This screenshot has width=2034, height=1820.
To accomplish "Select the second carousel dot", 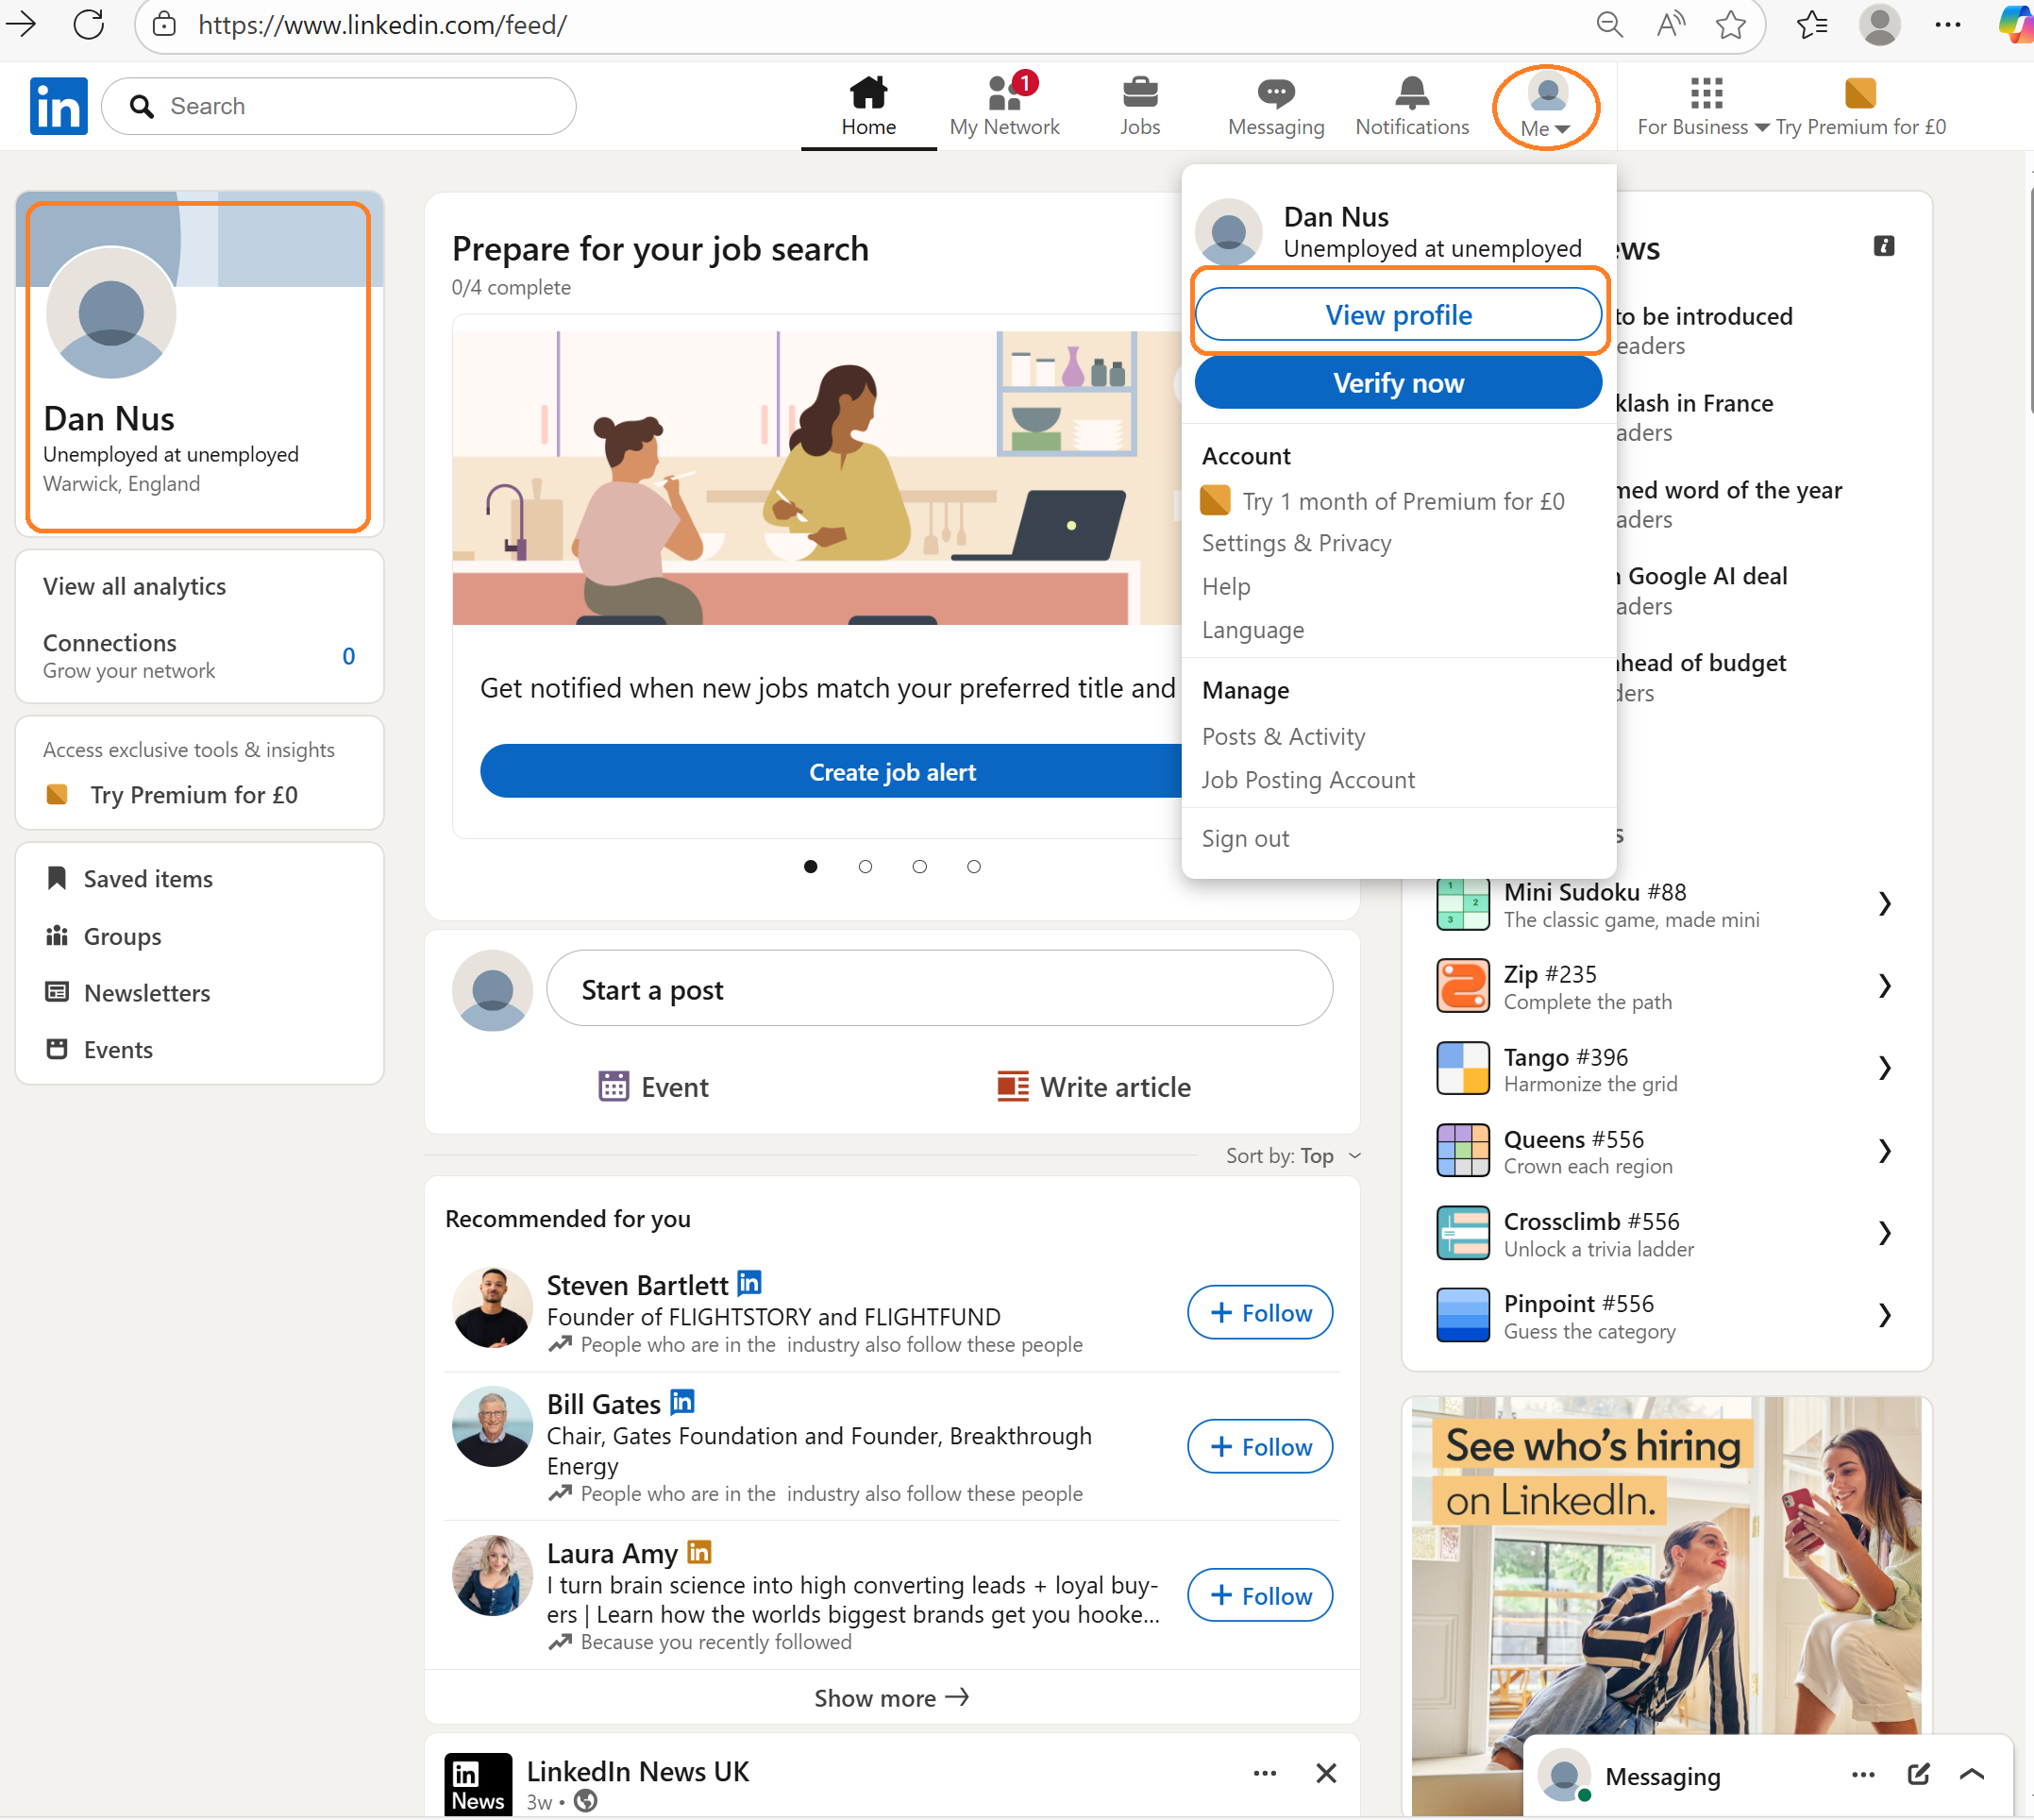I will pyautogui.click(x=865, y=867).
